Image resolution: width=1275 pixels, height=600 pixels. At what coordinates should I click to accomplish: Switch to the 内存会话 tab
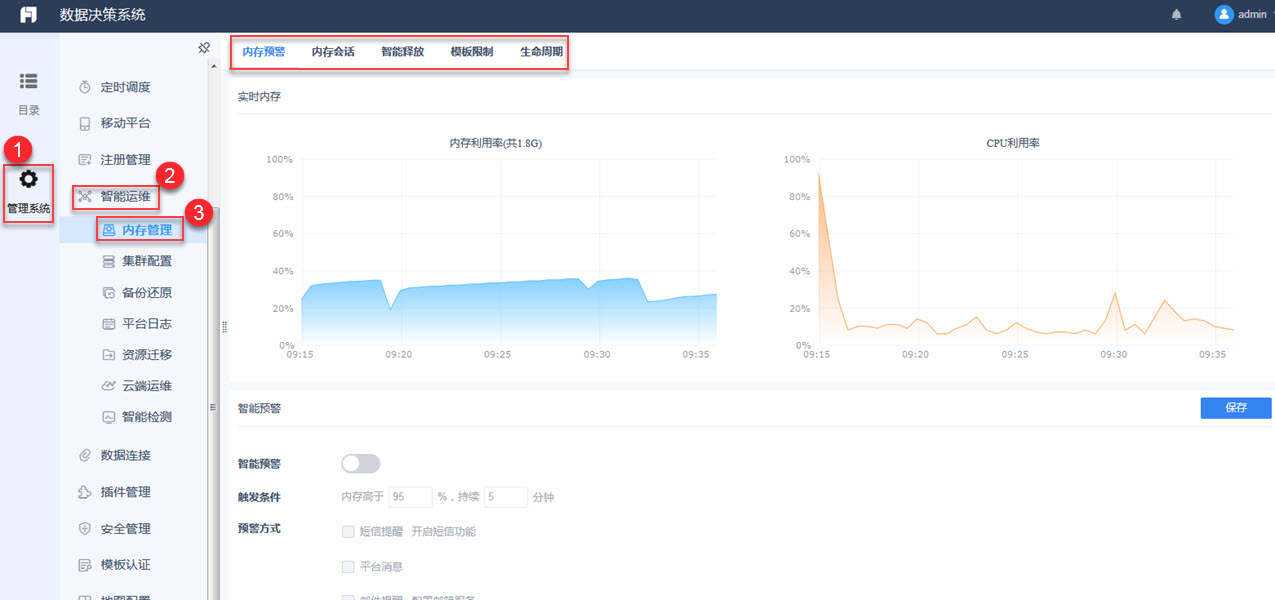tap(333, 51)
